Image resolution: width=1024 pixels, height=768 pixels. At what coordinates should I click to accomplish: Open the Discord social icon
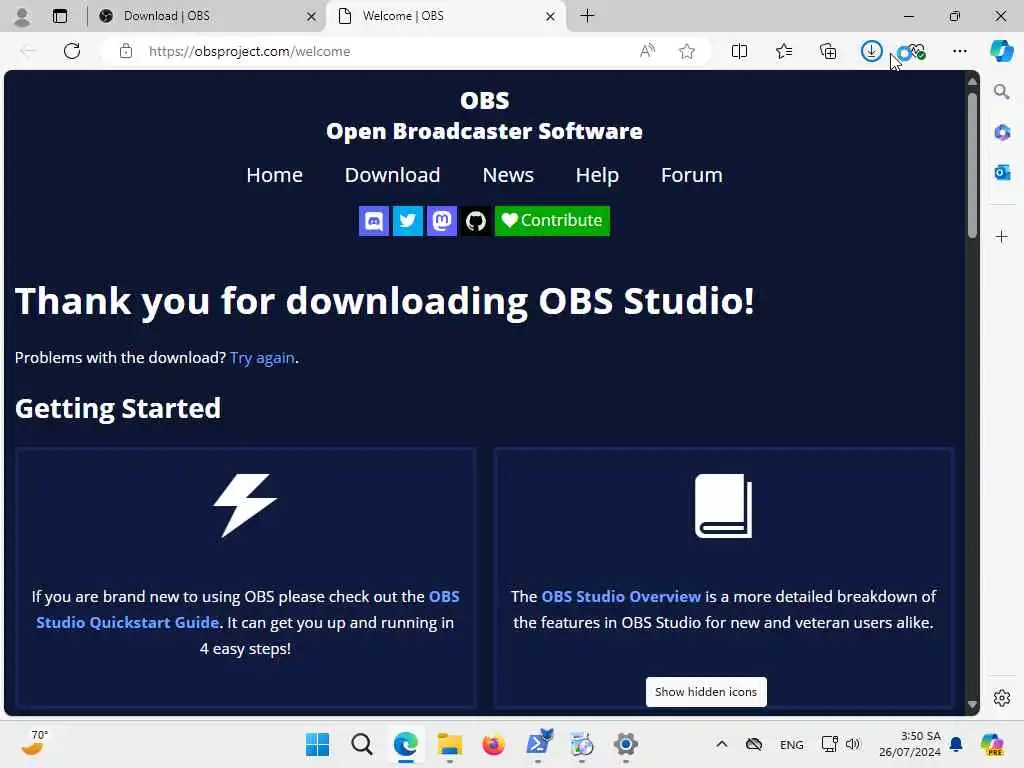(374, 221)
